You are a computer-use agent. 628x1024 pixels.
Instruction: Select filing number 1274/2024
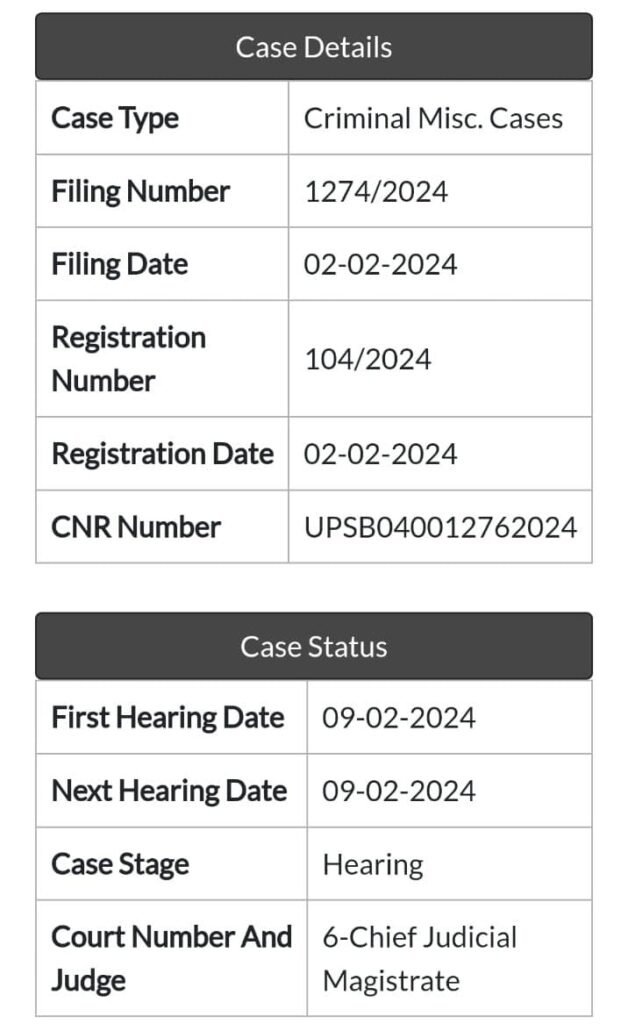click(x=376, y=191)
